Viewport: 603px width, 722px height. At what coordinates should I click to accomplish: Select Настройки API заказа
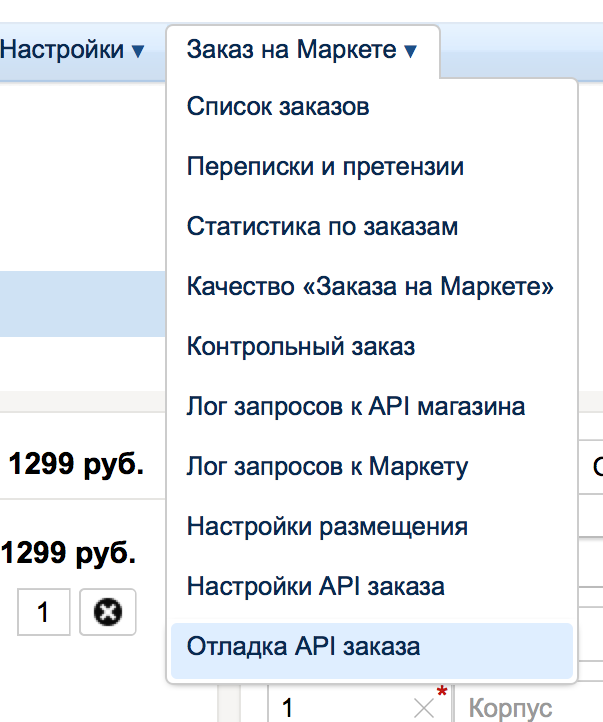point(315,586)
